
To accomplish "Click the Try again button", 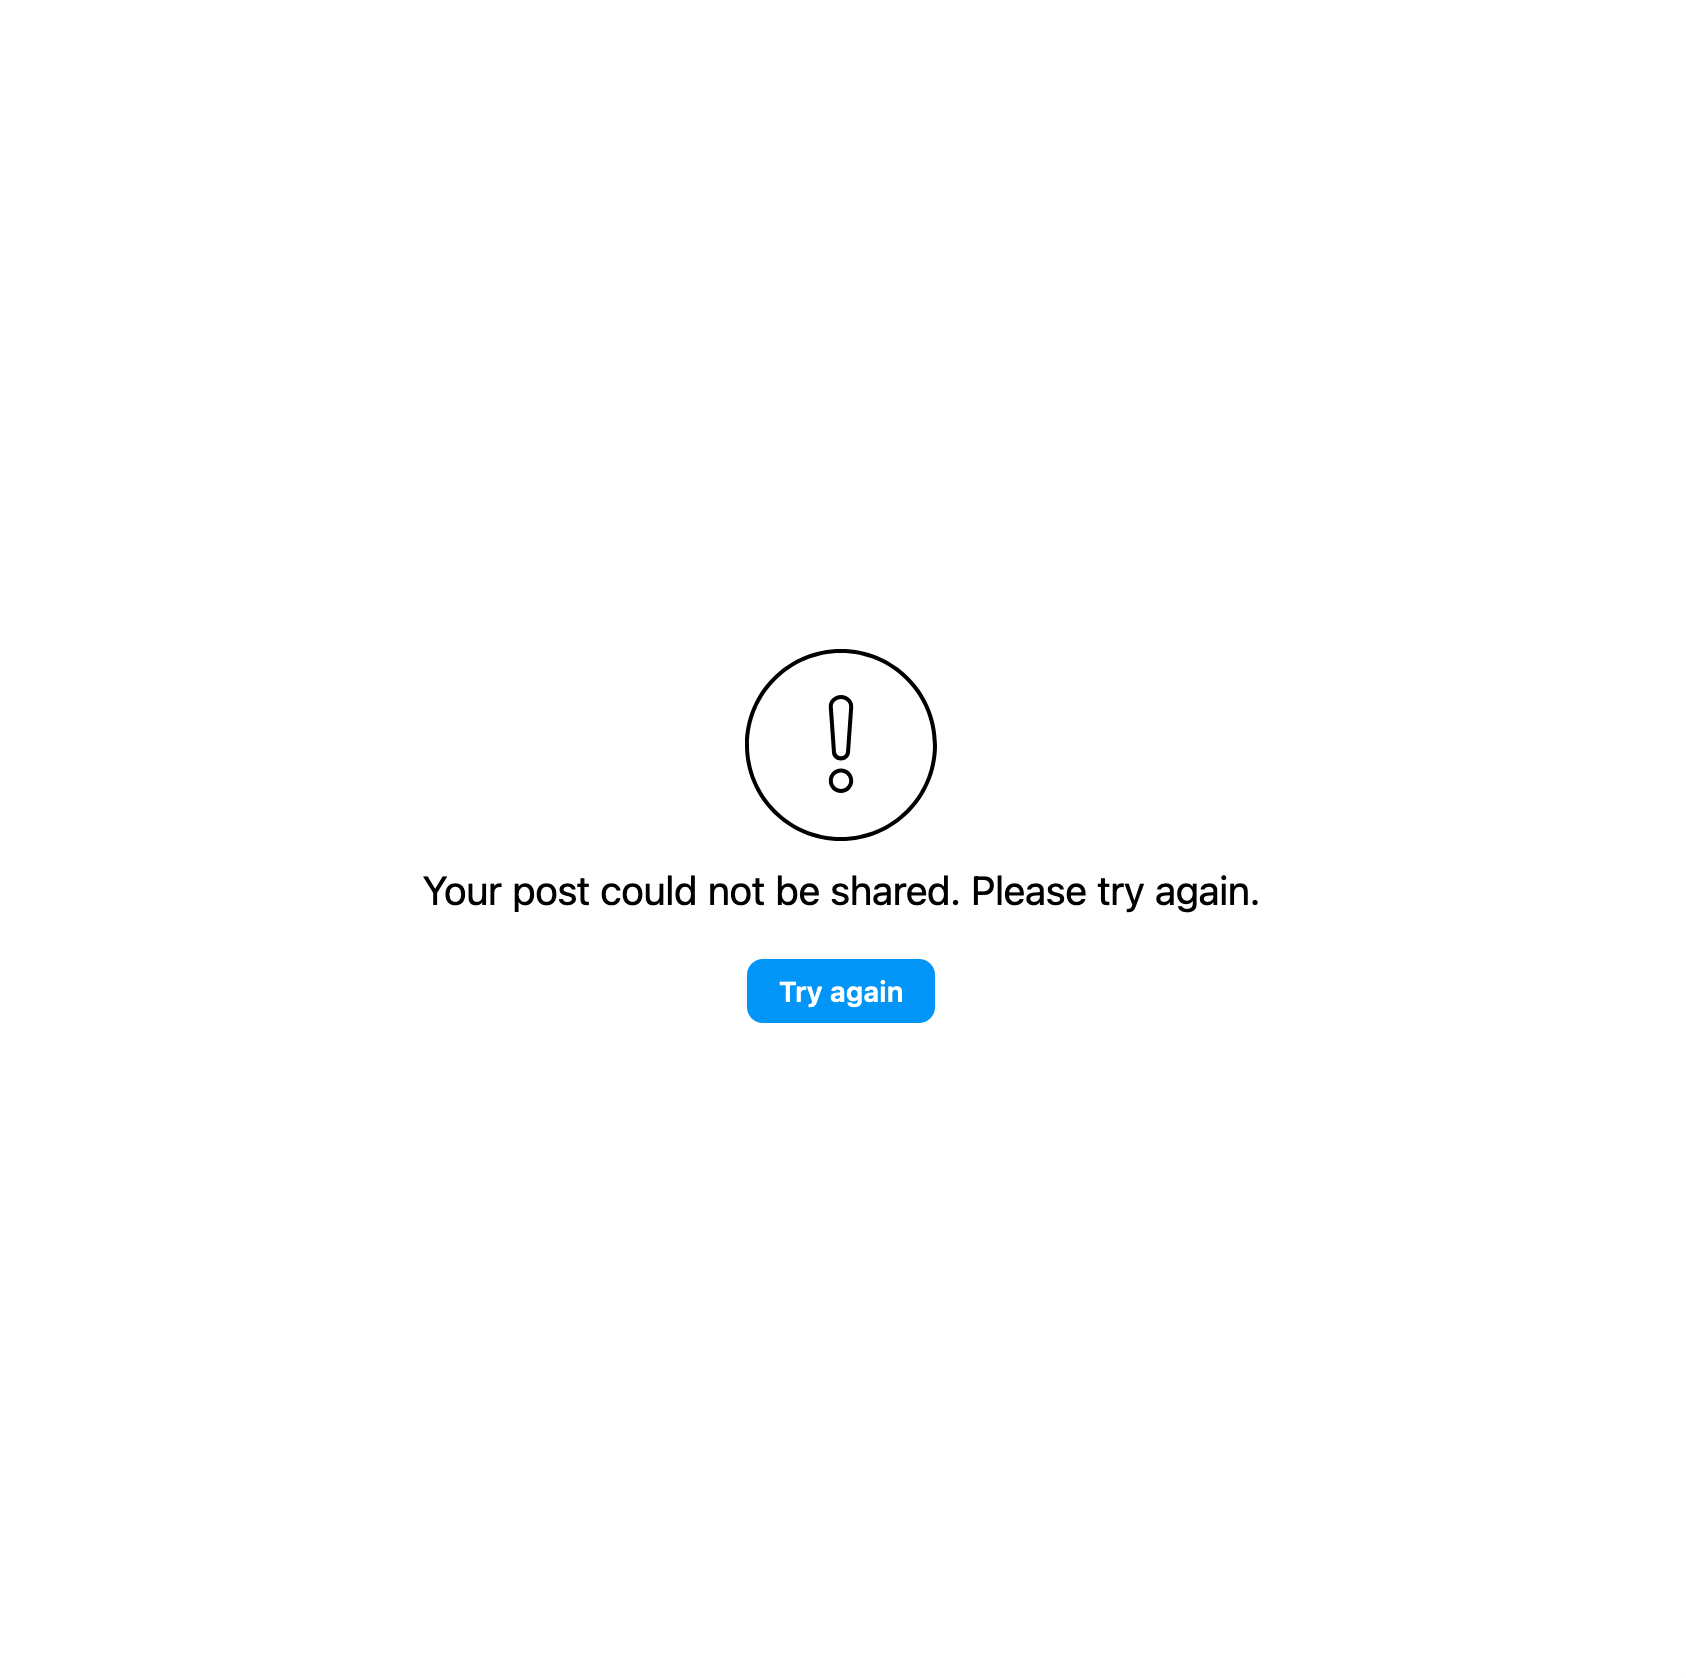I will pos(840,991).
